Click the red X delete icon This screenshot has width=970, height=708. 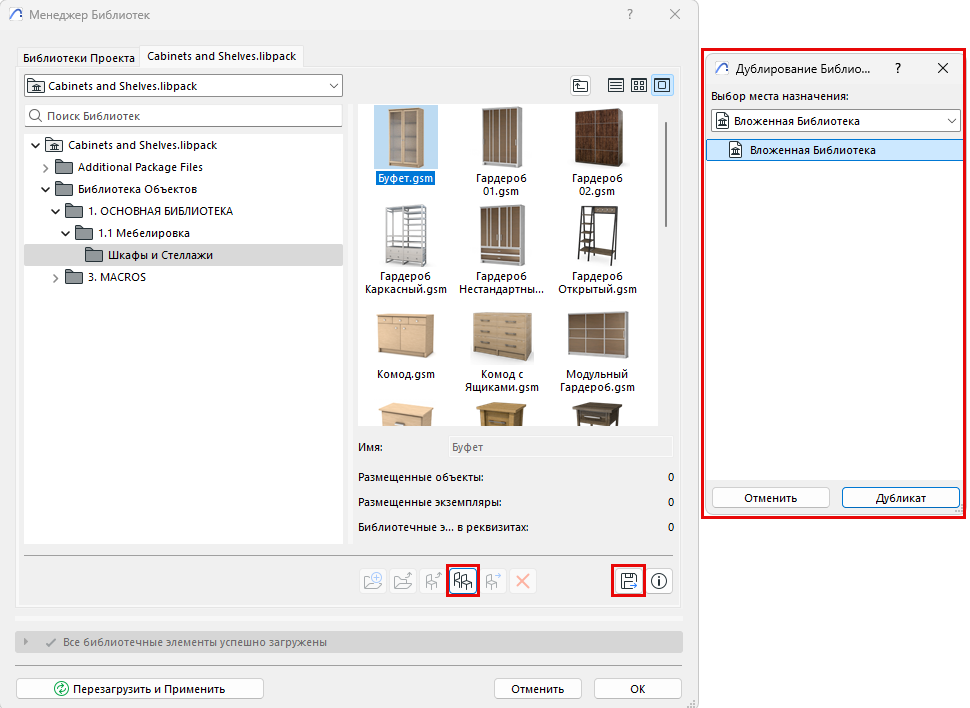pyautogui.click(x=523, y=581)
